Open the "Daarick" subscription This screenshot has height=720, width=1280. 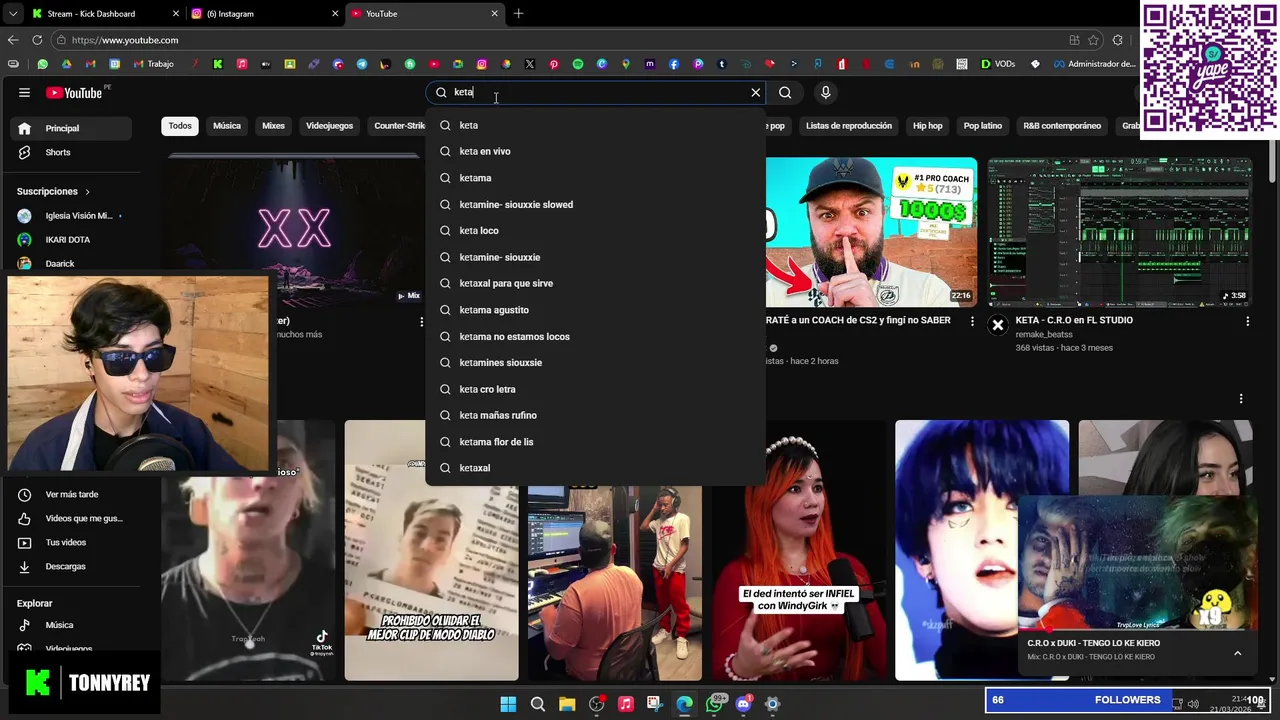(x=71, y=264)
